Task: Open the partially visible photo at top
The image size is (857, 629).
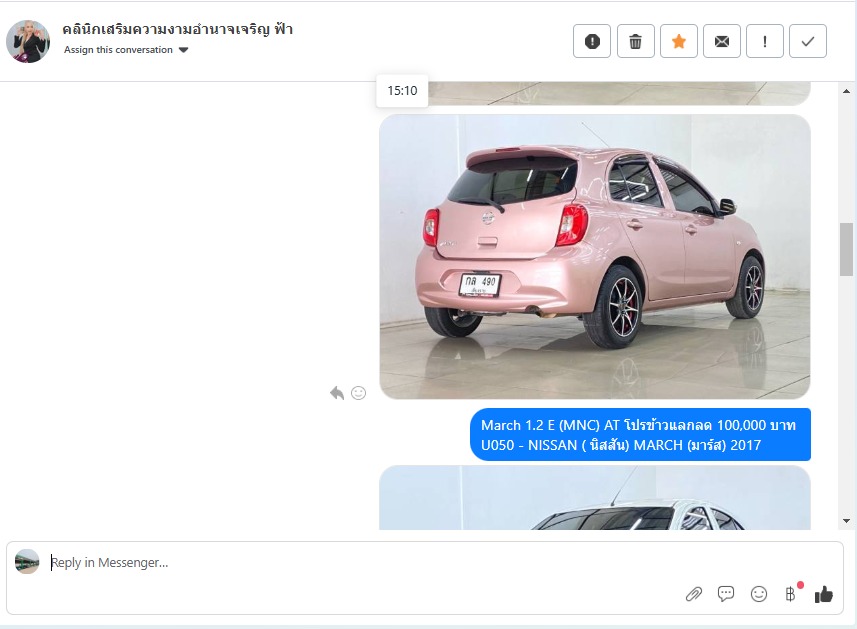Action: point(619,93)
